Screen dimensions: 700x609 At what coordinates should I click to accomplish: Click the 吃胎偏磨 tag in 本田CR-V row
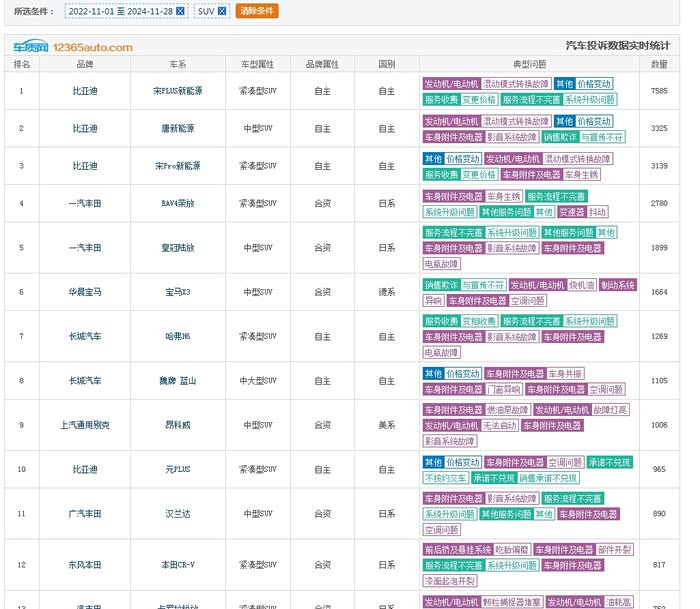[512, 550]
